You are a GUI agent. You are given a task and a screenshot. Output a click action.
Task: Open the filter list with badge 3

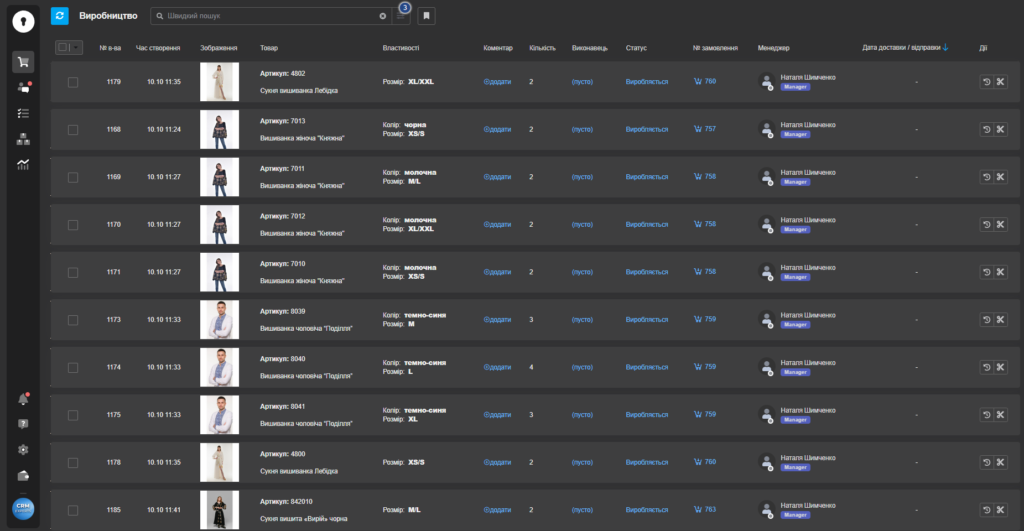point(401,16)
